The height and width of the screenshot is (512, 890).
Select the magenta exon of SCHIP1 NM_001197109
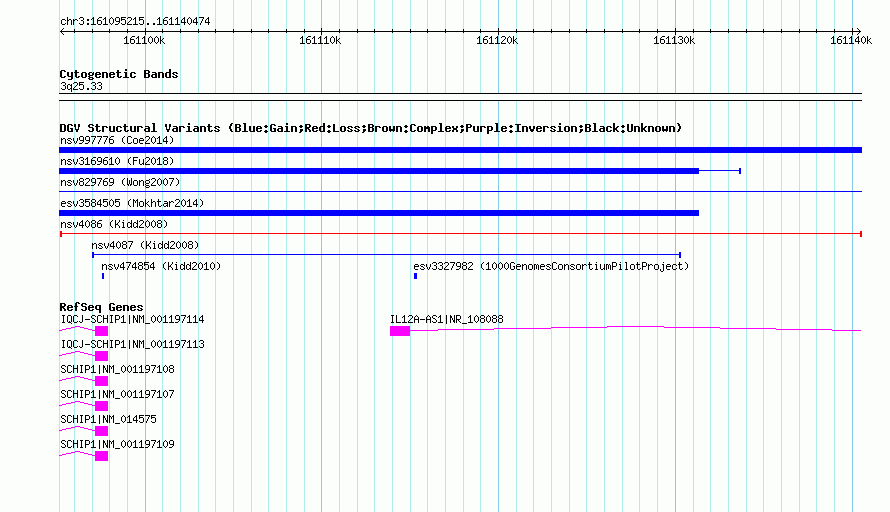(102, 456)
